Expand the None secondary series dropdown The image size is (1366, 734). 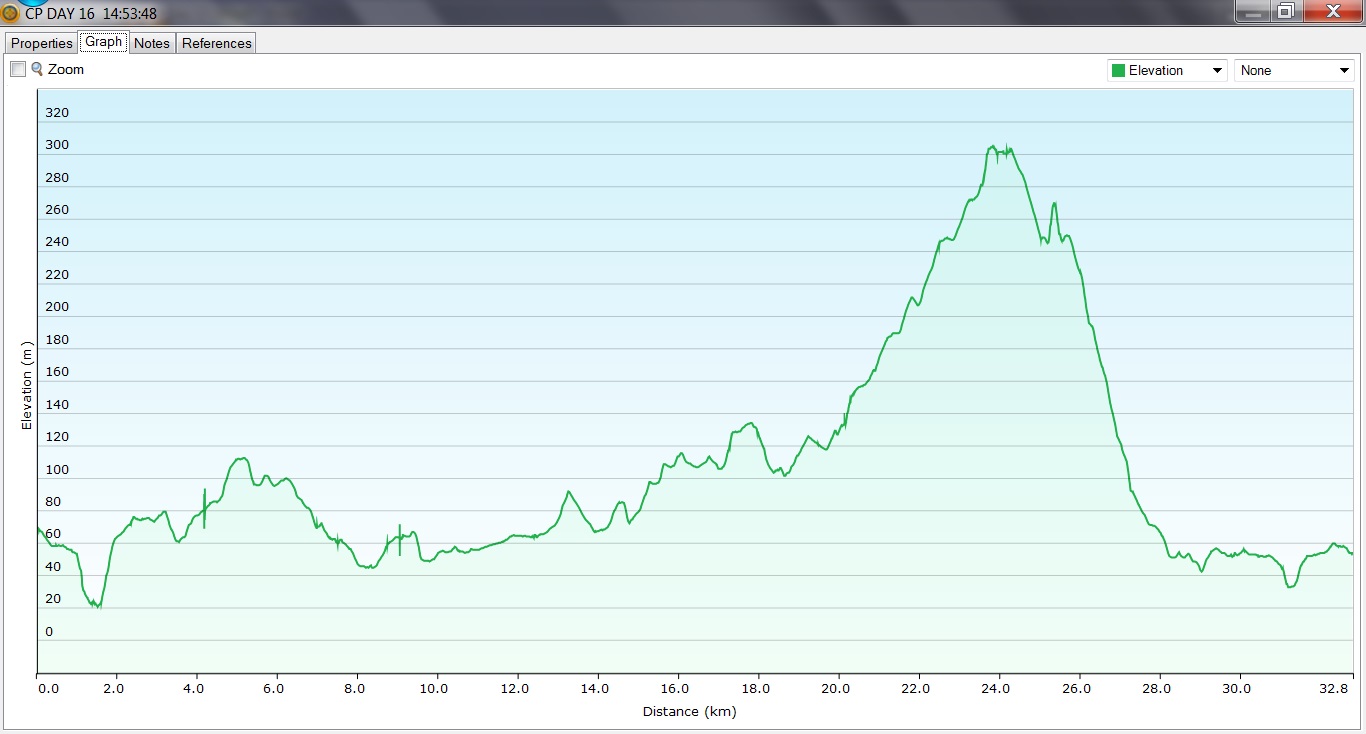coord(1344,71)
